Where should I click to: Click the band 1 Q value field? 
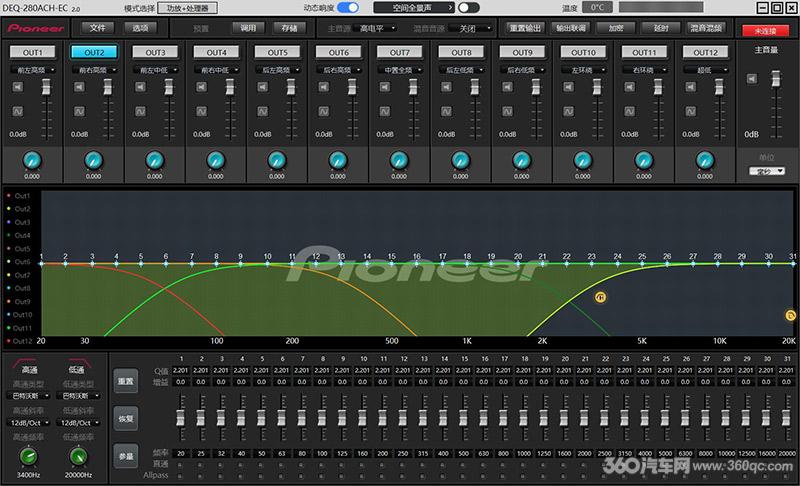181,370
